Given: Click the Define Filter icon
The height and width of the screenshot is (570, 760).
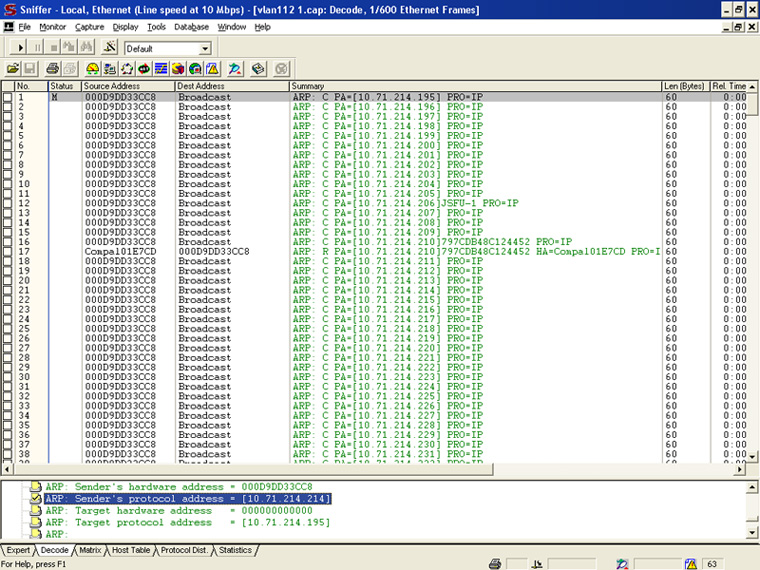Looking at the screenshot, I should point(110,48).
